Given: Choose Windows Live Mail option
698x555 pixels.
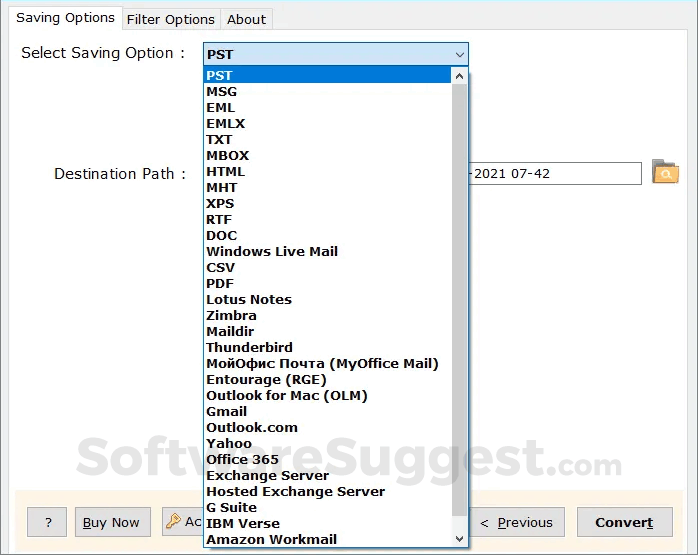Looking at the screenshot, I should 327,251.
